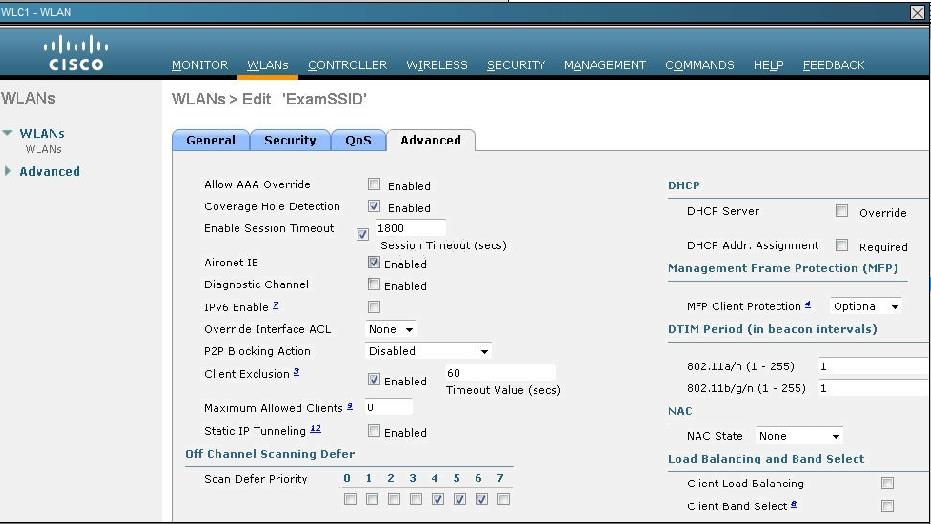
Task: Open footnote 7 link beside IPv6 Enable
Action: [x=276, y=305]
